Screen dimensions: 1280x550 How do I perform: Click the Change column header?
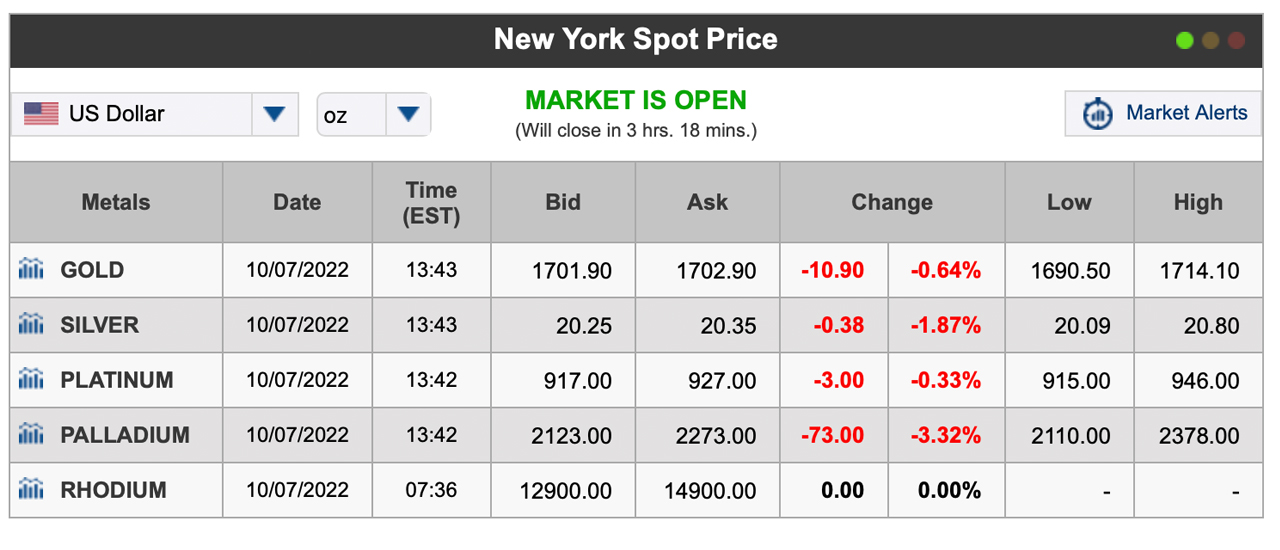click(x=891, y=202)
